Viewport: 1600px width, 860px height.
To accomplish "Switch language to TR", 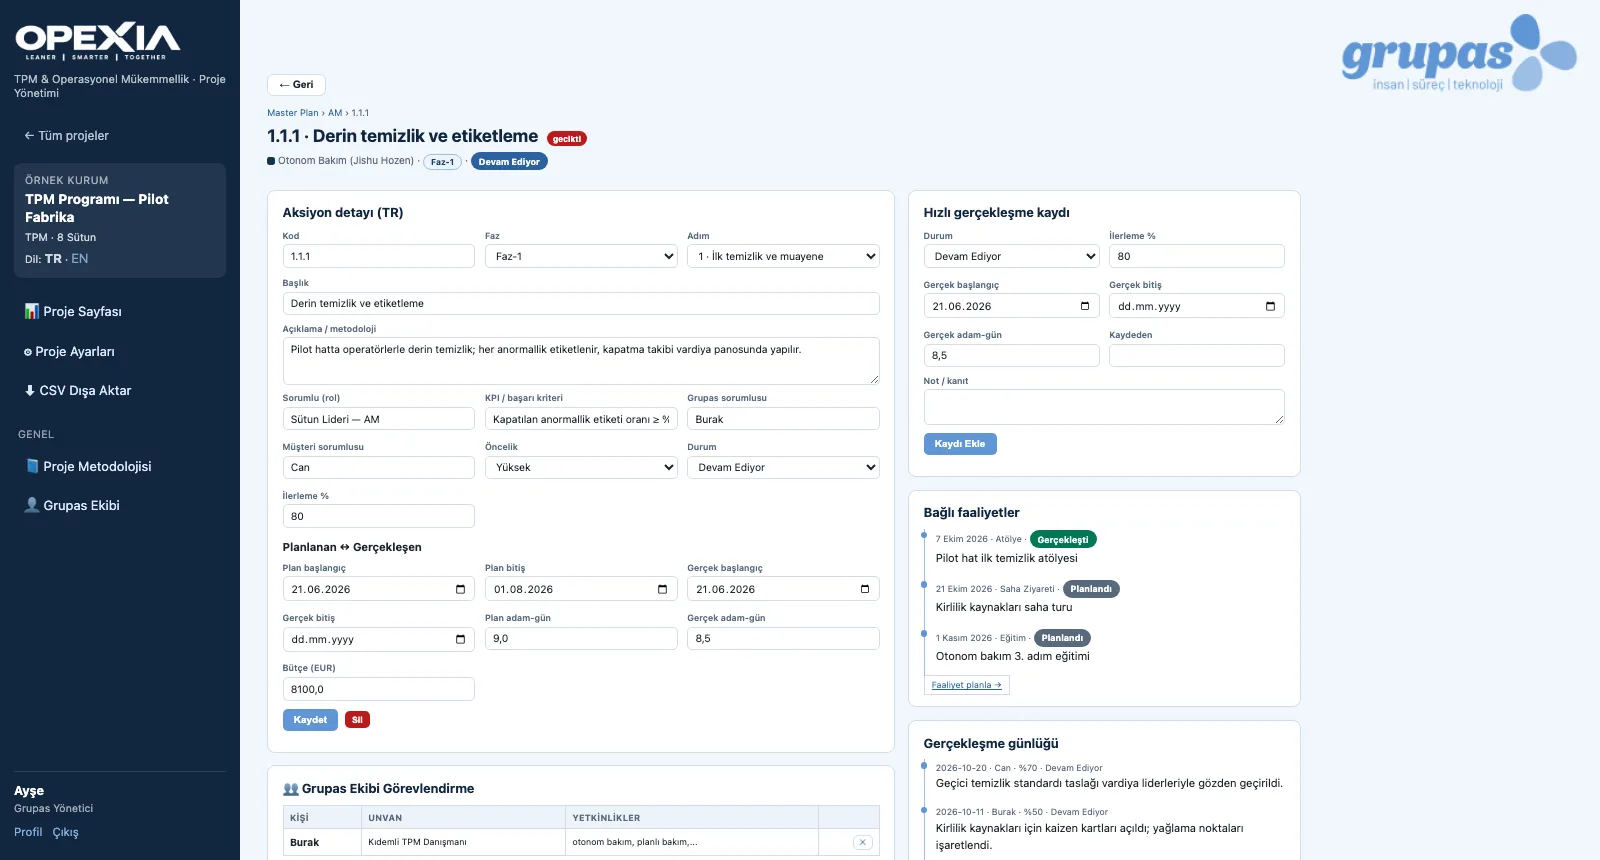I will 53,259.
